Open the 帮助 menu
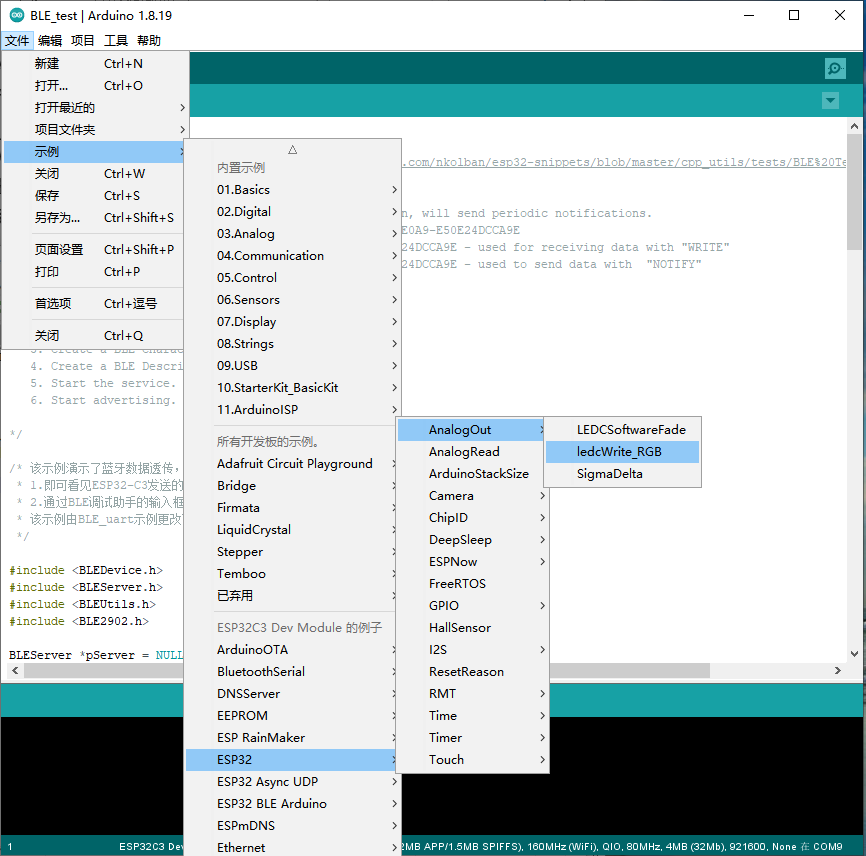Image resolution: width=866 pixels, height=856 pixels. [x=149, y=40]
